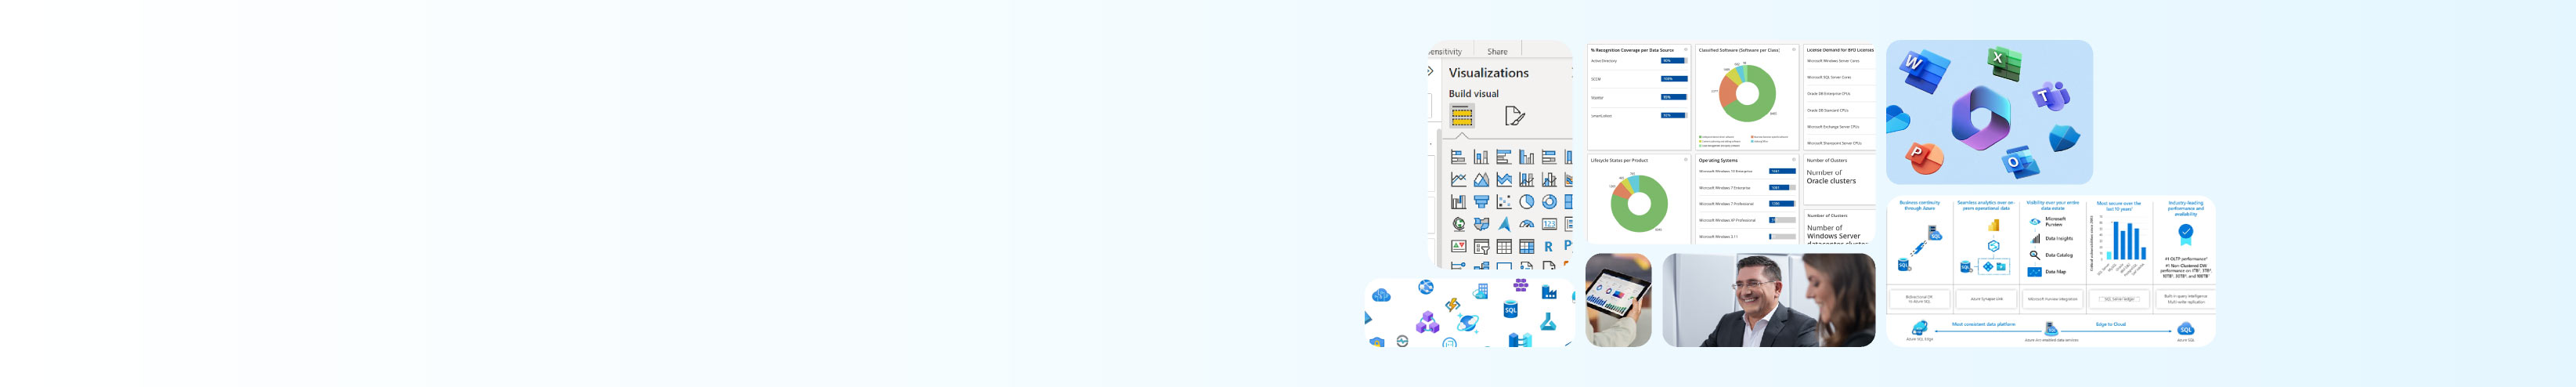The height and width of the screenshot is (387, 2576).
Task: Click the blue SQL database icon in Azure collage
Action: [1510, 310]
